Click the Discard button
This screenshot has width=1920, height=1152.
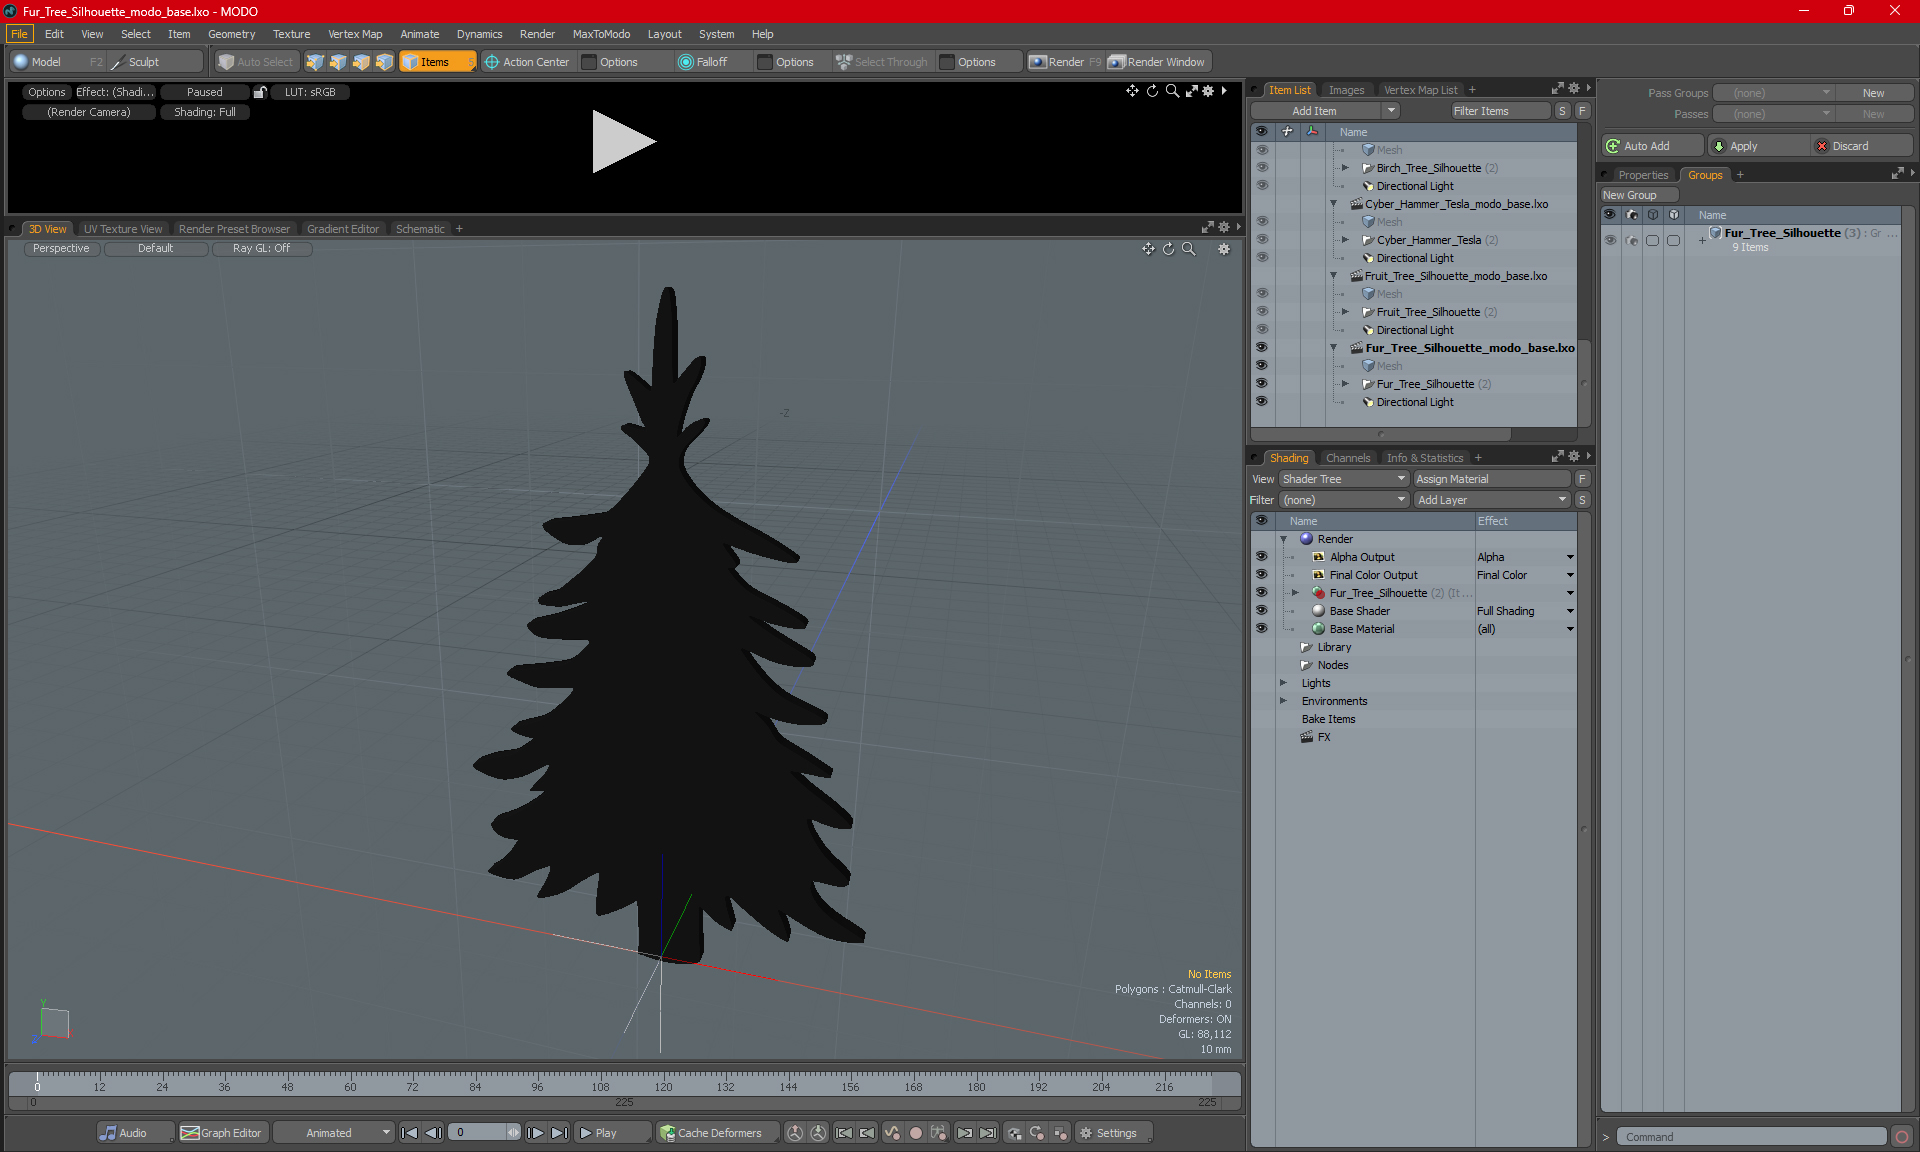click(x=1862, y=146)
